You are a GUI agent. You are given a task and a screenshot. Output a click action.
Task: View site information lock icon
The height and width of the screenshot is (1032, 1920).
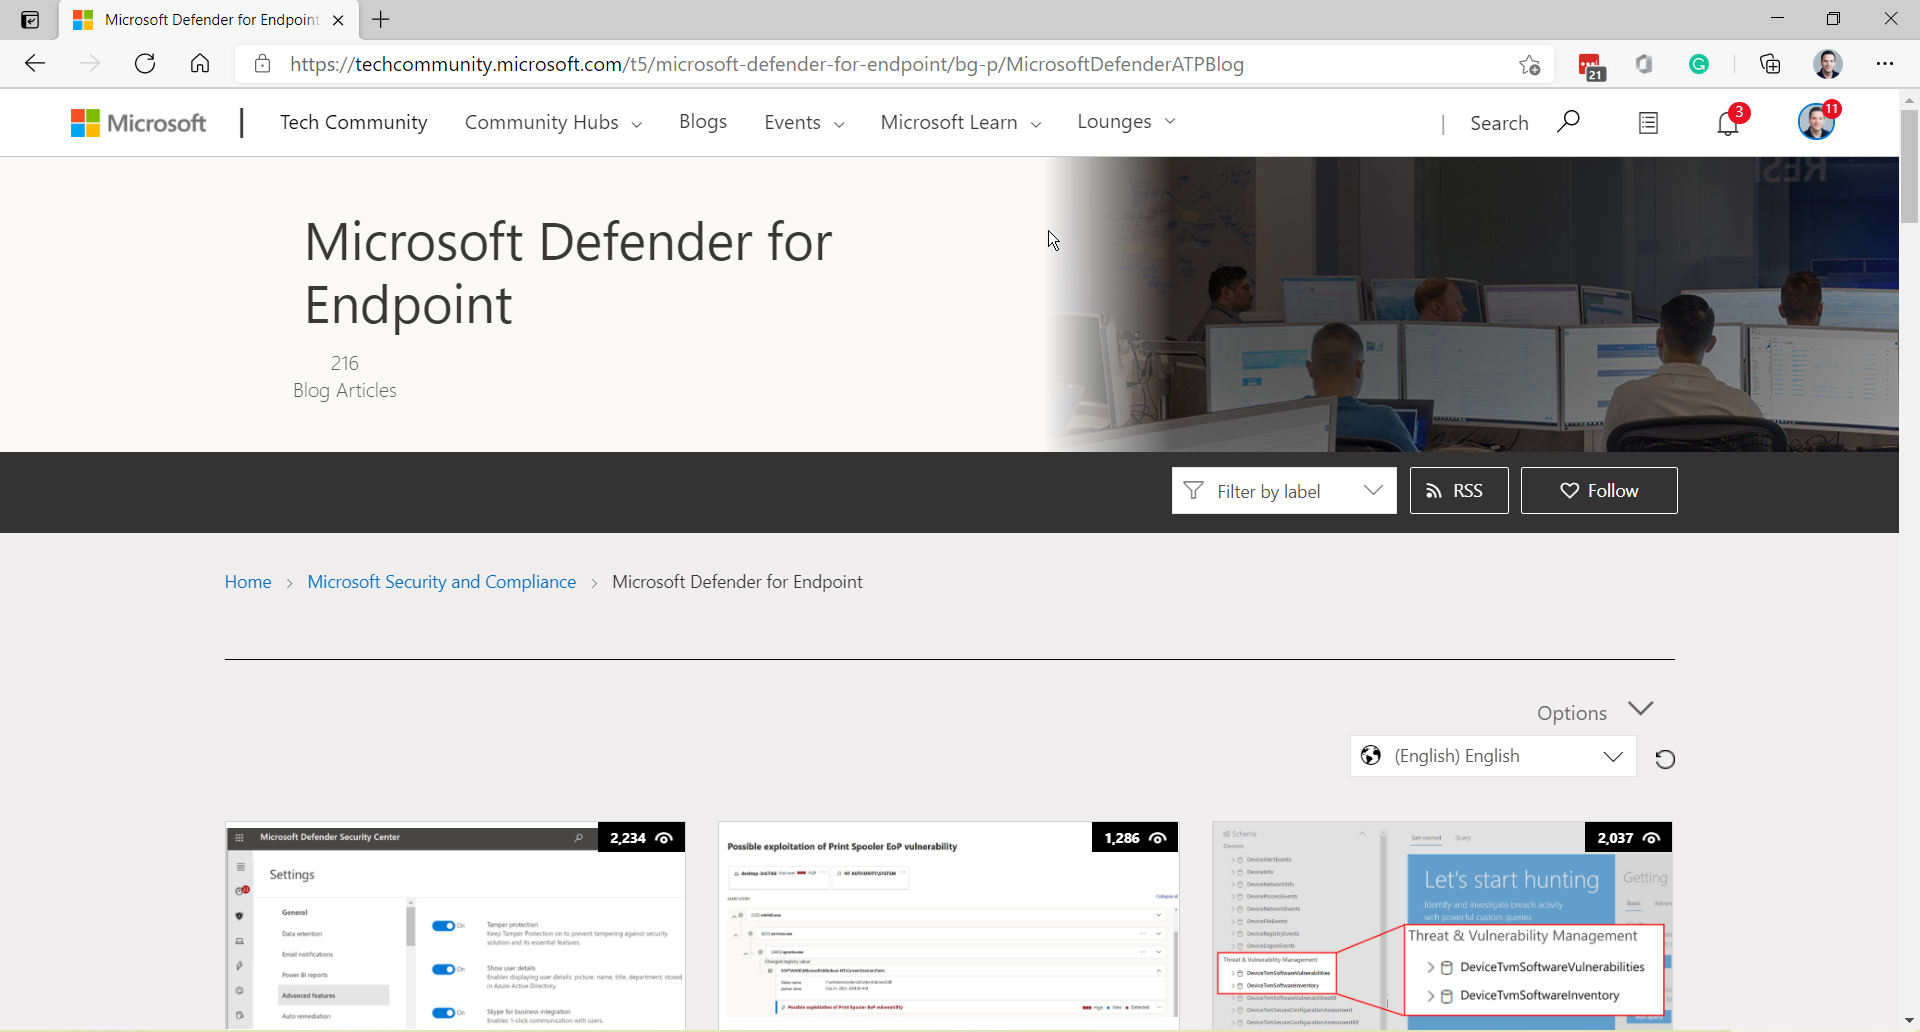click(262, 64)
